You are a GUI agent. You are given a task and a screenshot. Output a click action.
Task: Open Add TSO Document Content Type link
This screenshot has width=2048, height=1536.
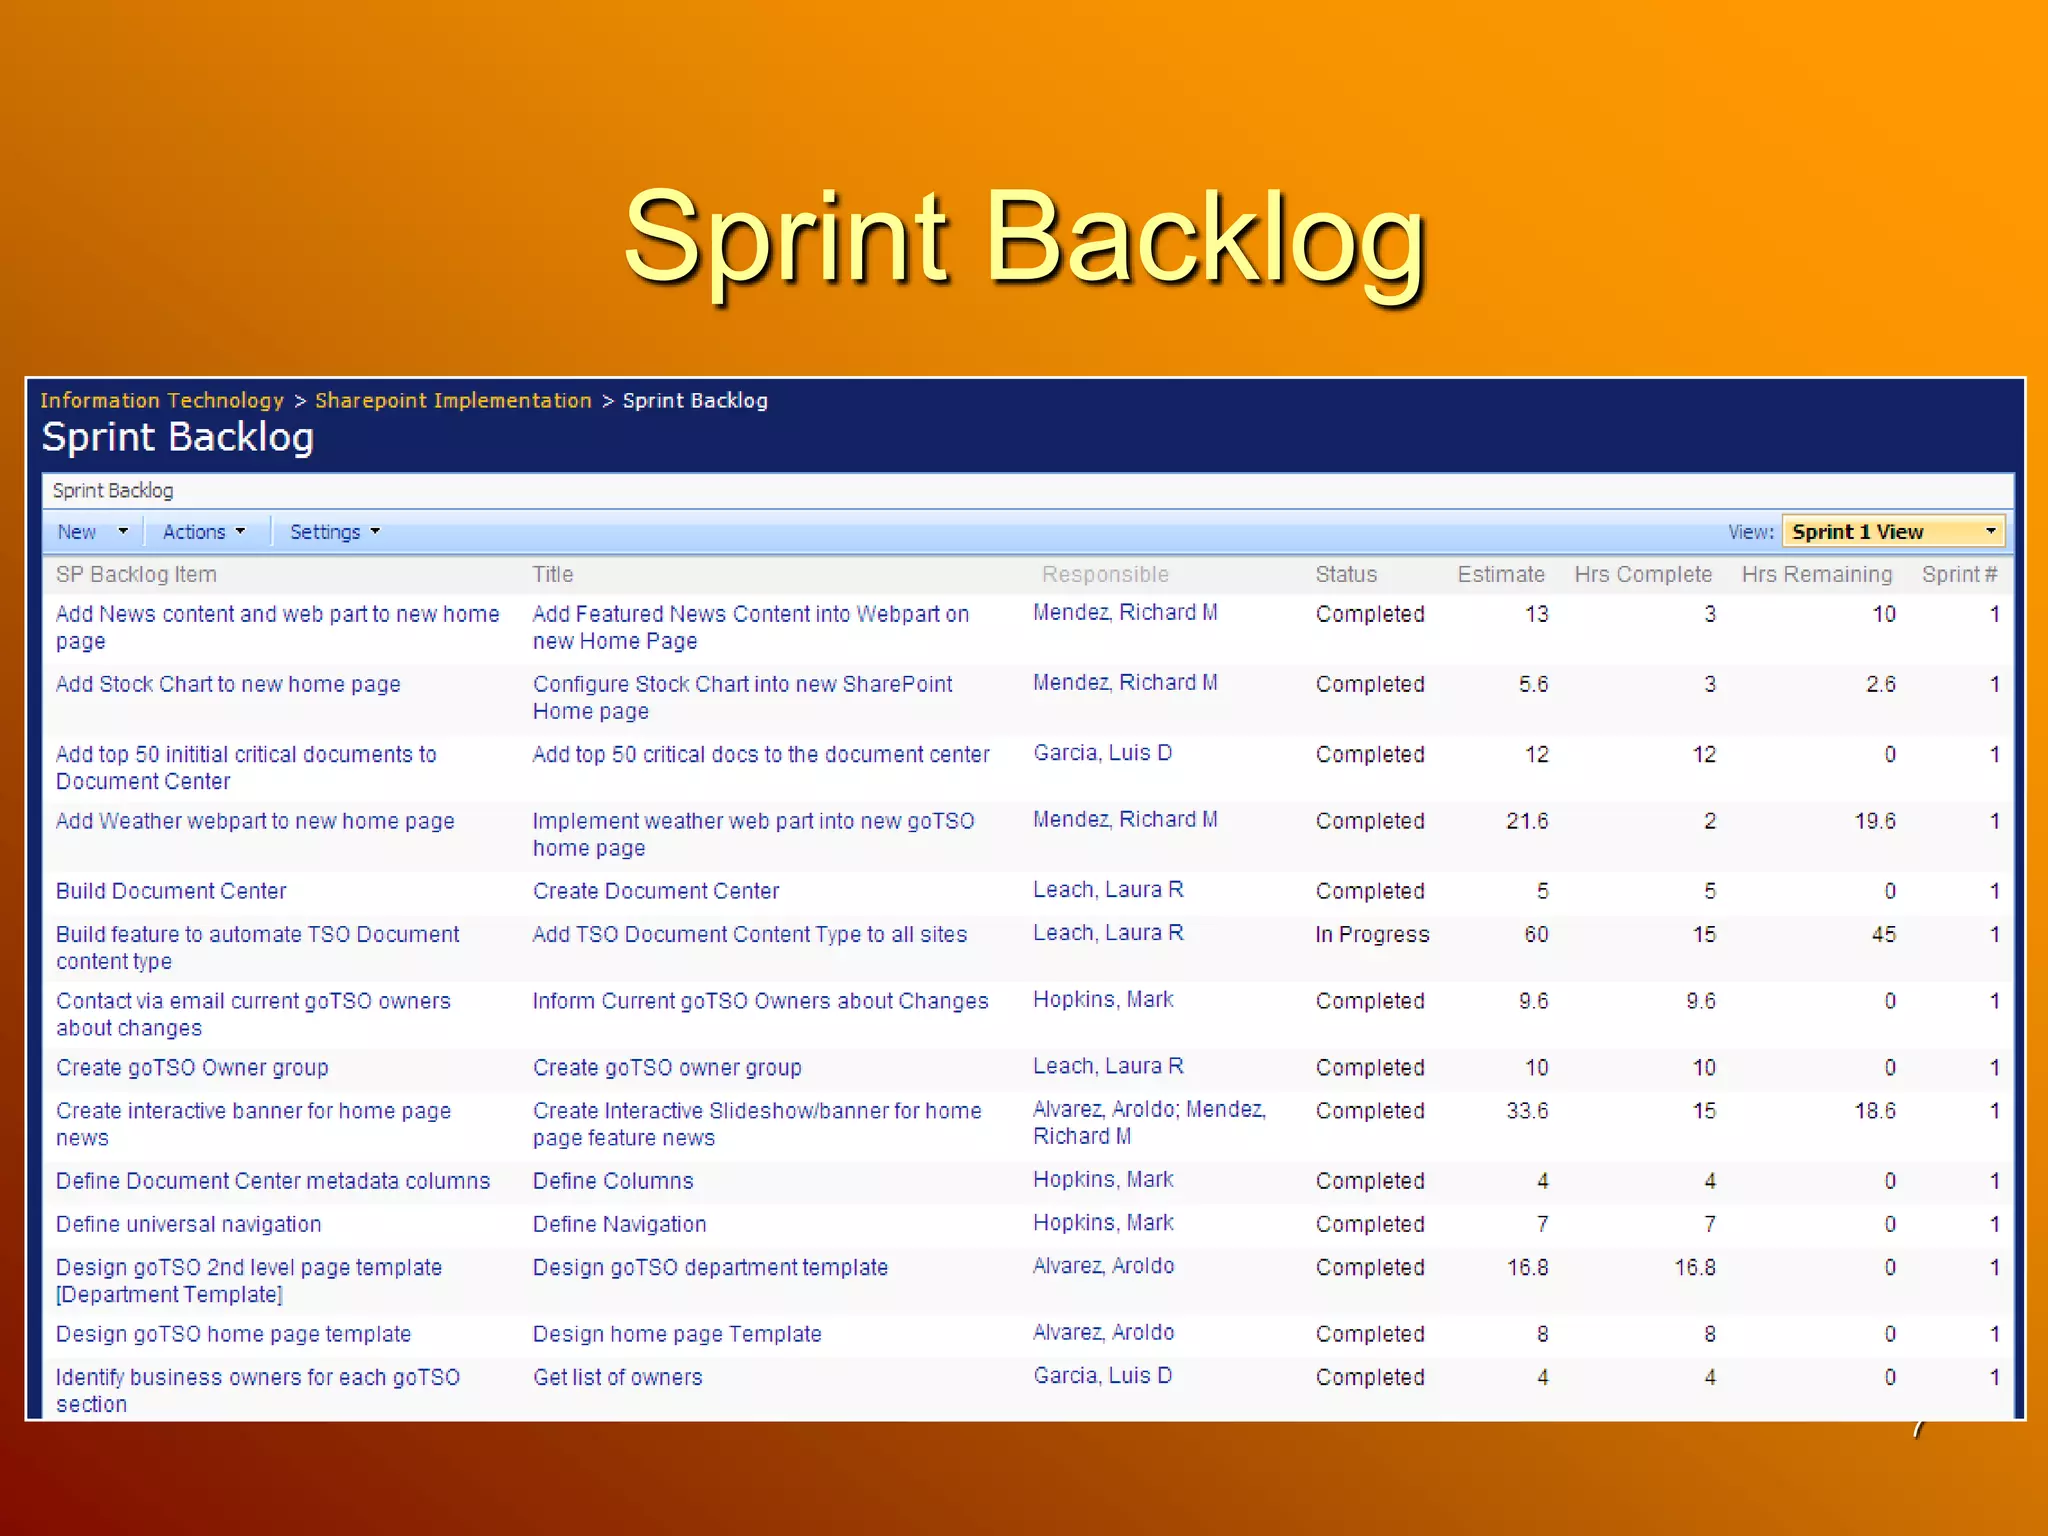(x=749, y=935)
